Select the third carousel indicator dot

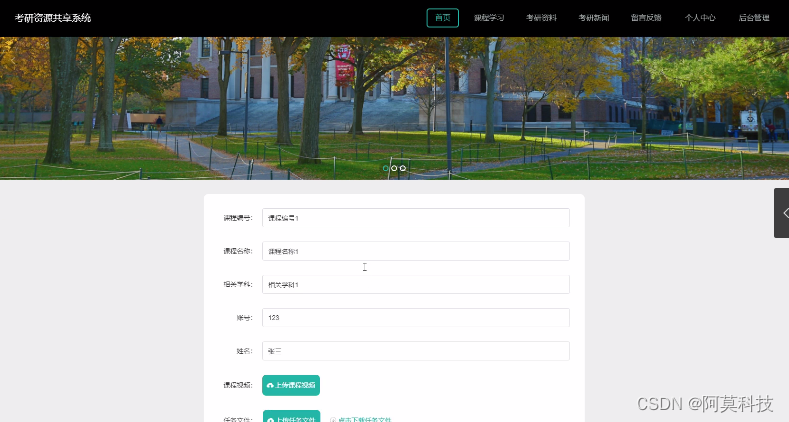click(x=403, y=168)
